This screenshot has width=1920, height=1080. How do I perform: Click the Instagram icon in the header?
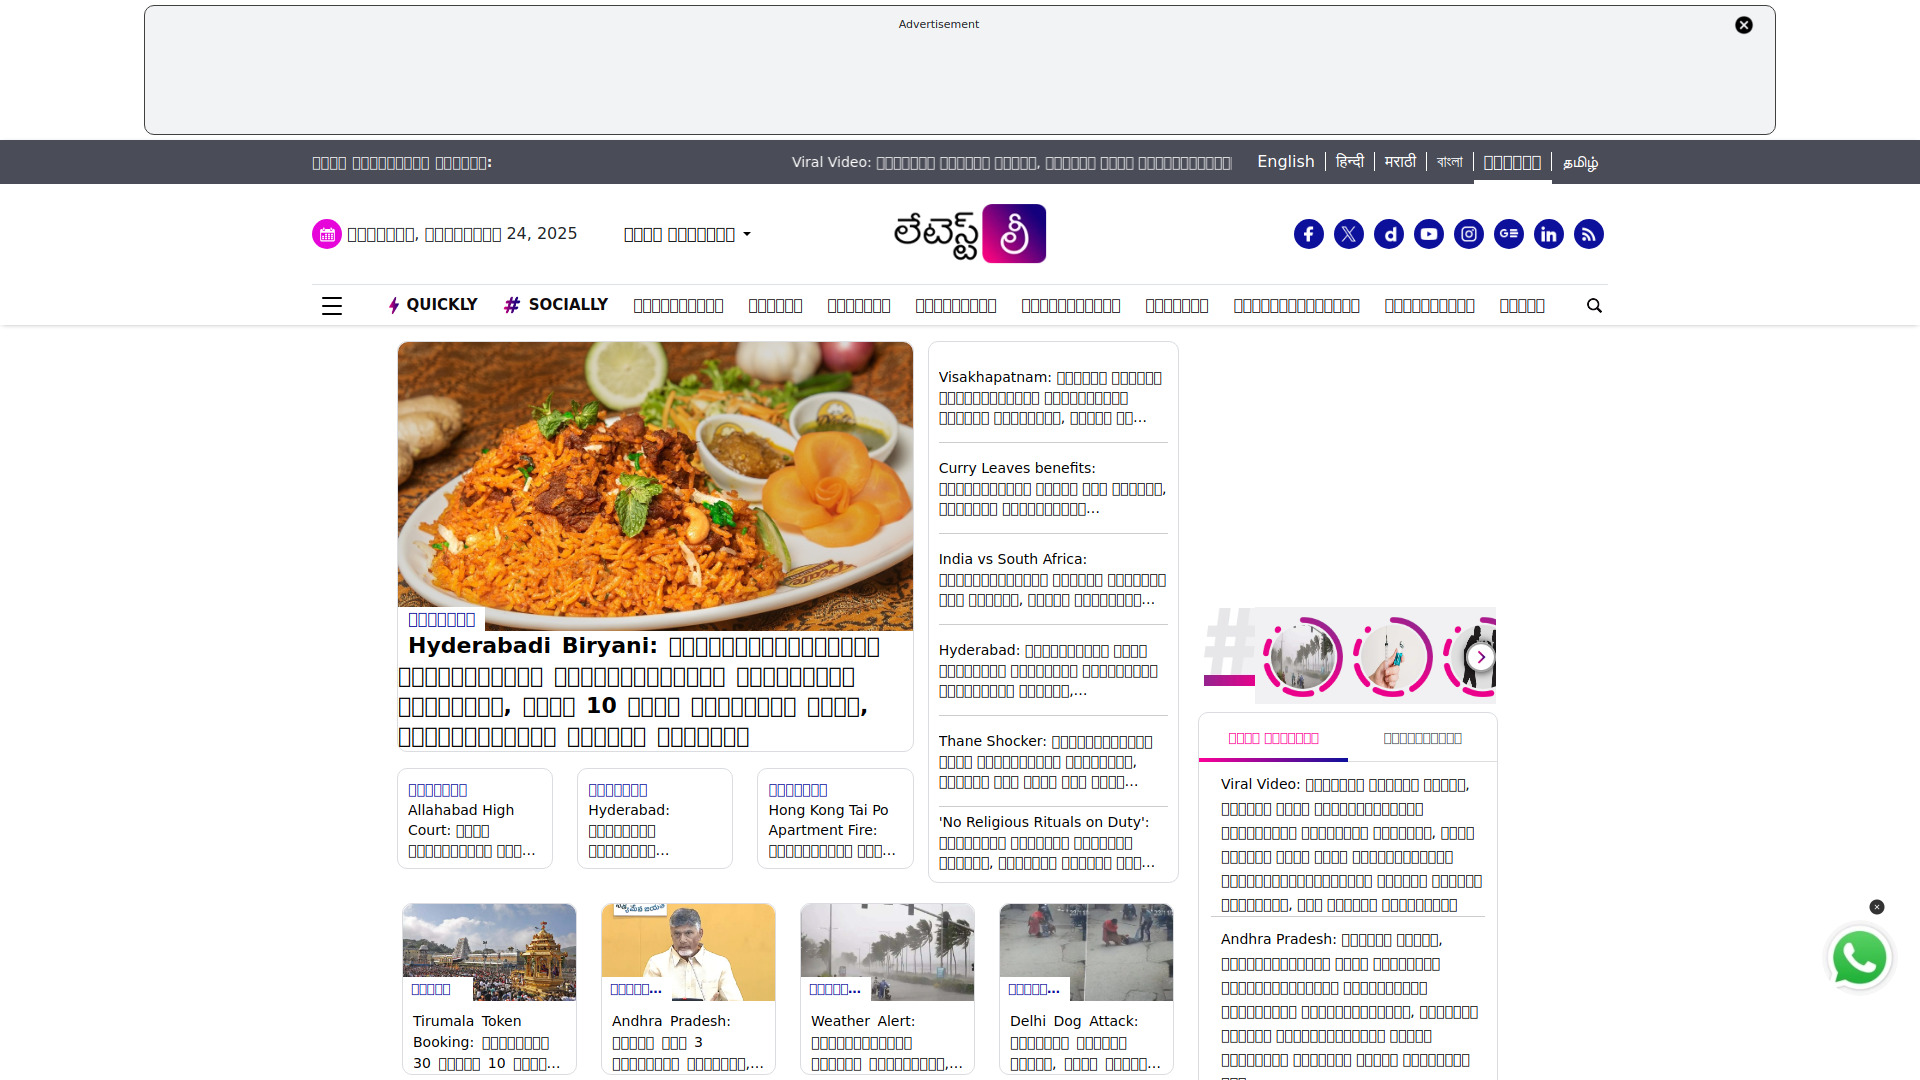(1468, 233)
